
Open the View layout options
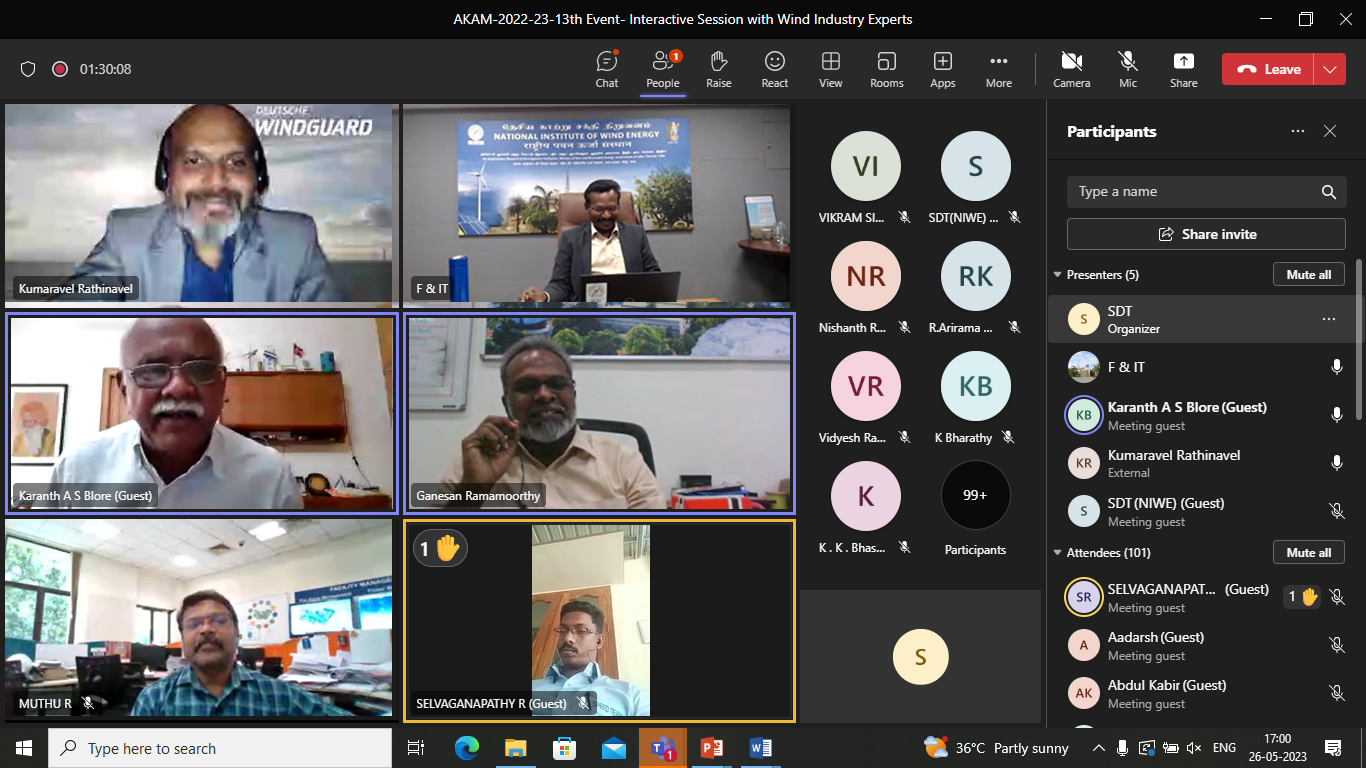coord(830,69)
